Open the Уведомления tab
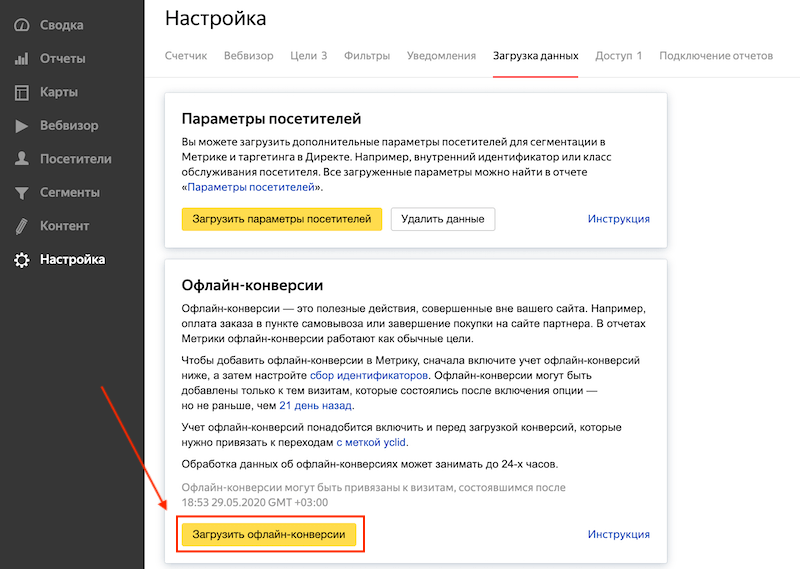This screenshot has width=800, height=569. (x=441, y=56)
